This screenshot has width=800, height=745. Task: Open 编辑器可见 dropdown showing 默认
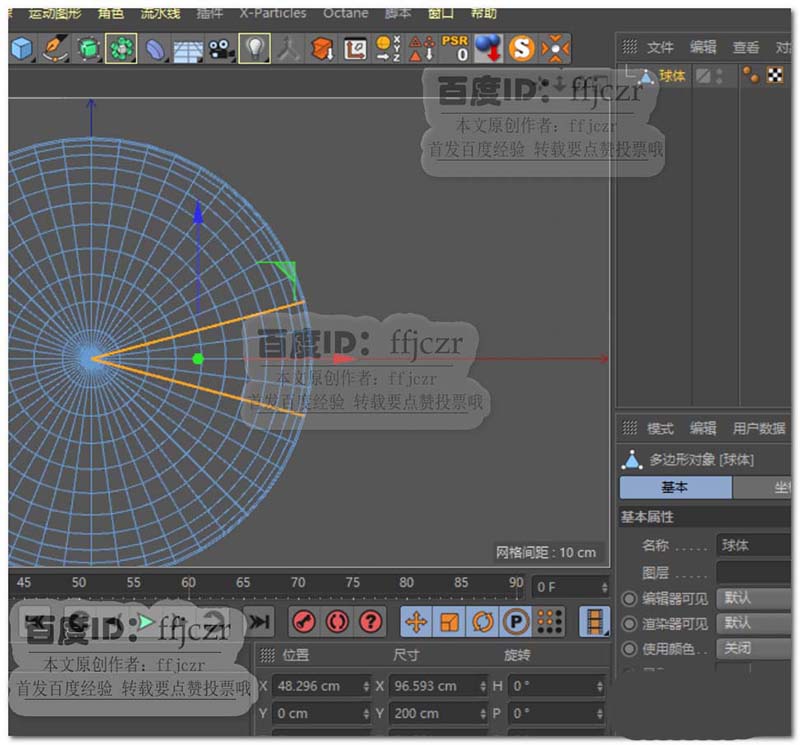coord(754,598)
